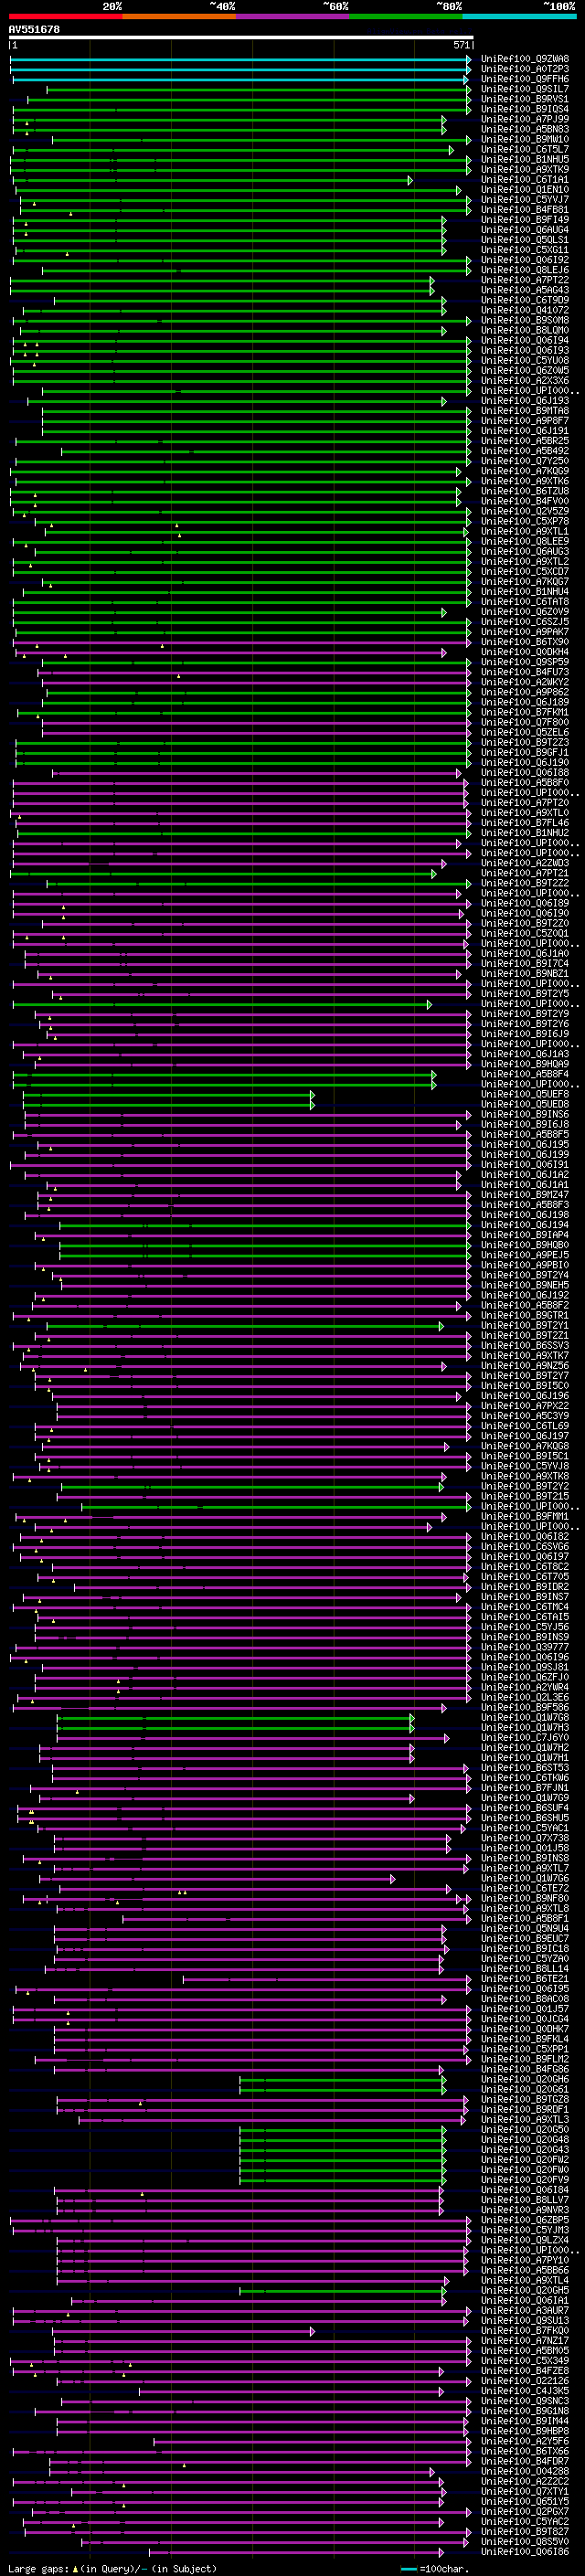Viewport: 585px width, 2576px height.
Task: Open hit UniRef100_B9RVS1
Action: click(x=525, y=99)
